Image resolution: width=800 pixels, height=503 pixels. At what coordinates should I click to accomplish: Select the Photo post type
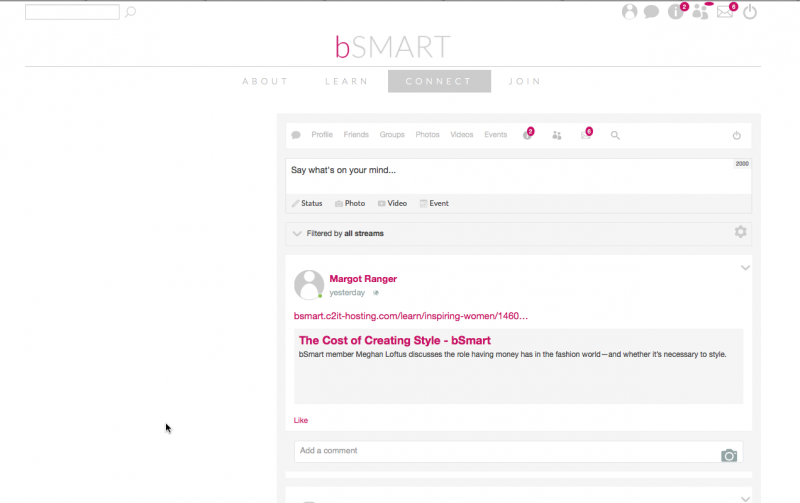350,203
